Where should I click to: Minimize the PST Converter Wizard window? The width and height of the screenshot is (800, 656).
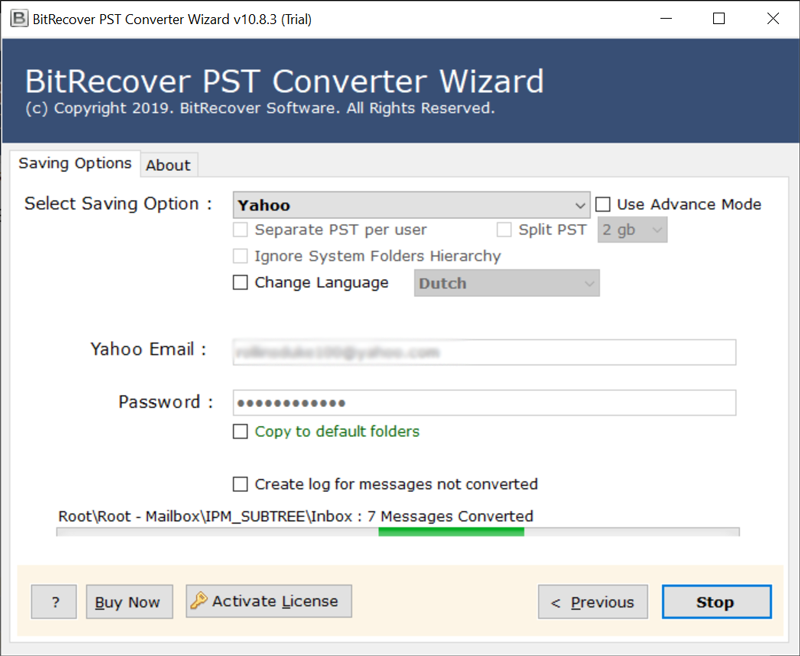[666, 19]
